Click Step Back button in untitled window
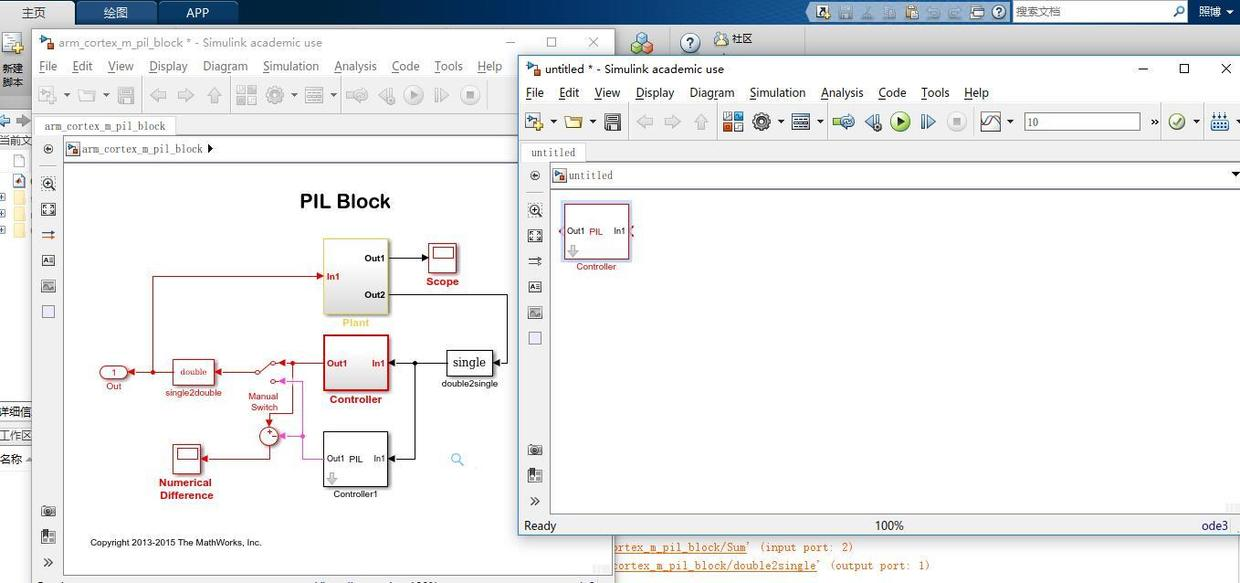 [x=873, y=122]
